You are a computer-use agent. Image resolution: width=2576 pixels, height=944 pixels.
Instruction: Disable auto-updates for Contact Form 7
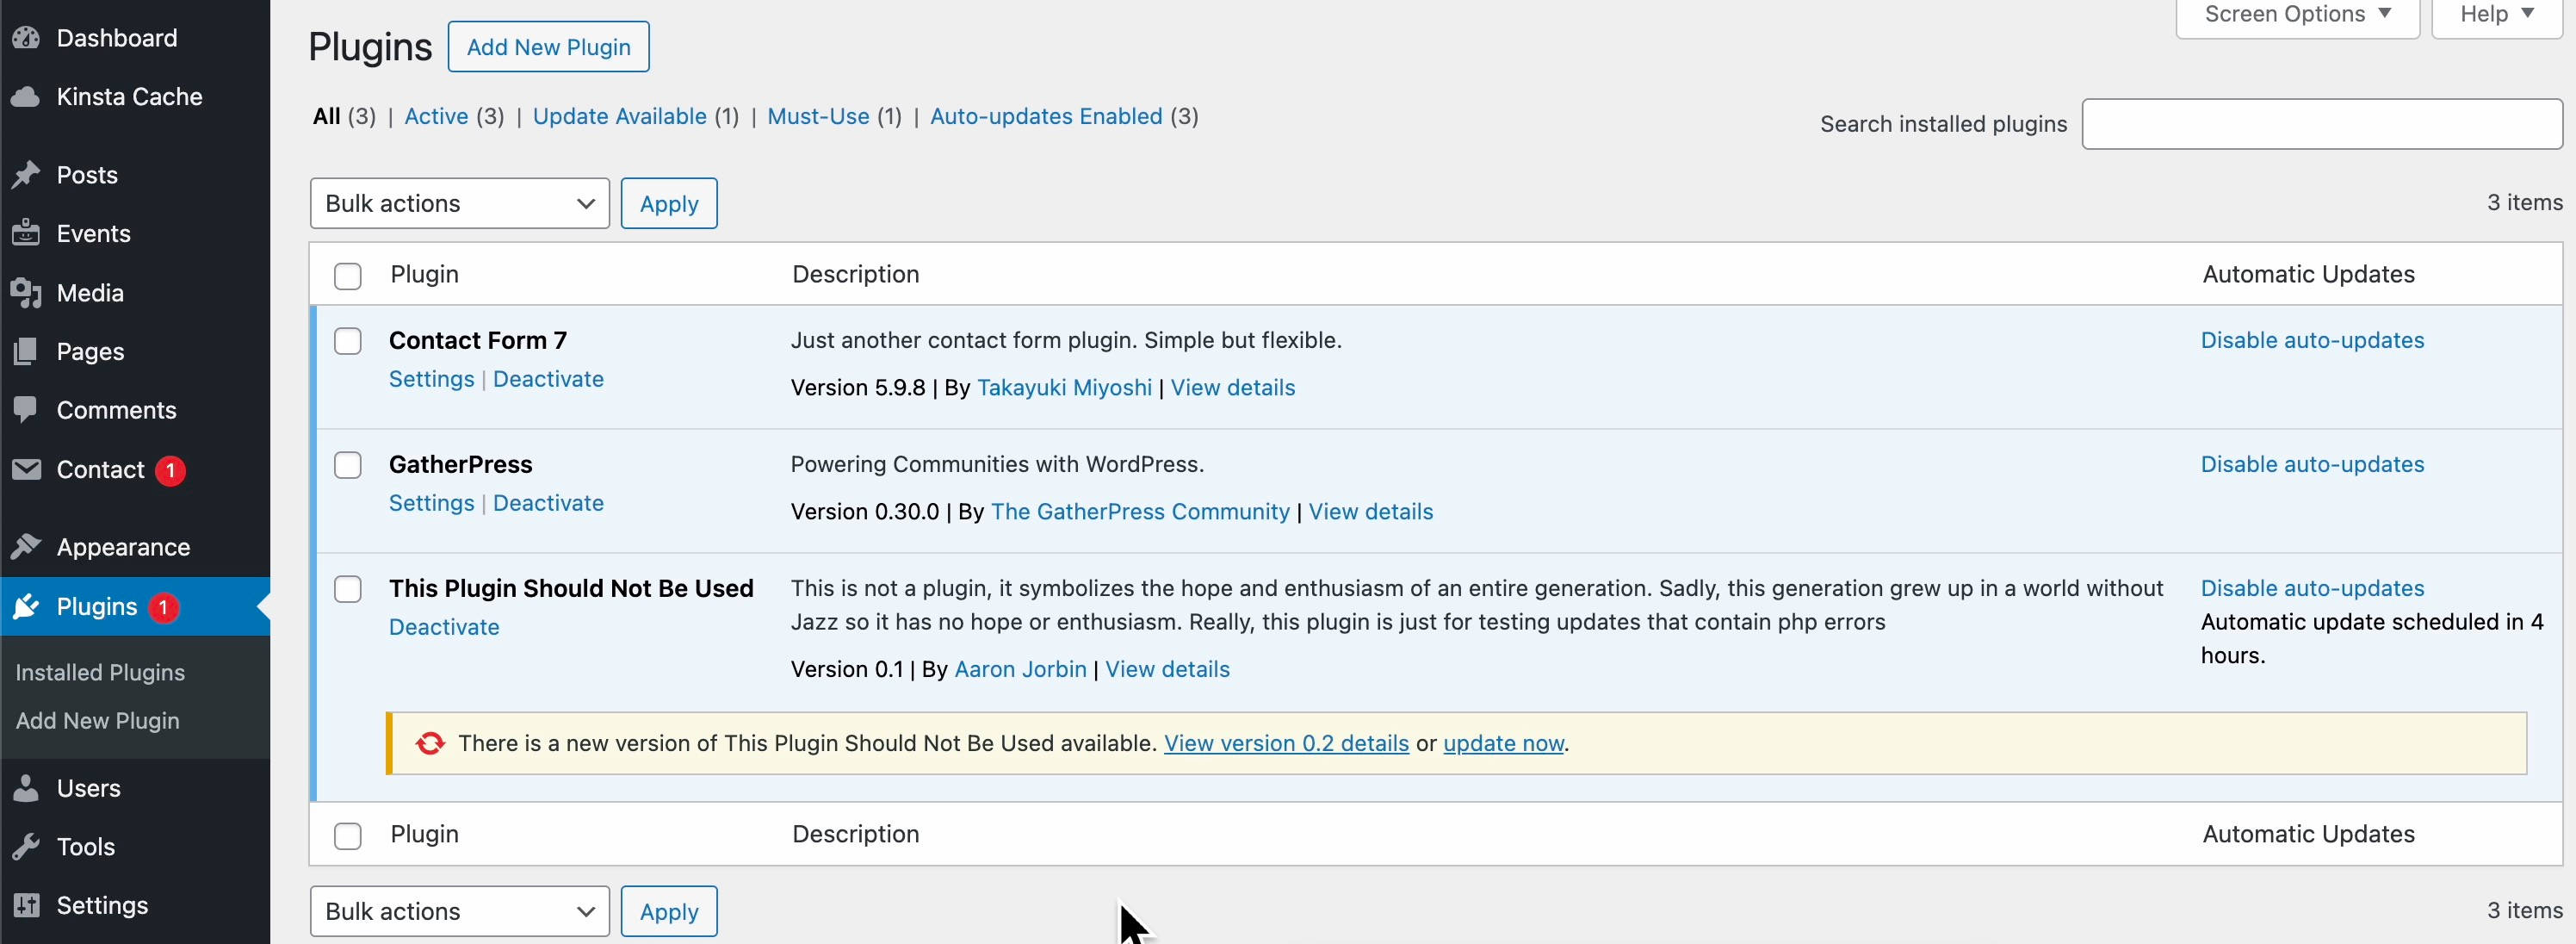(2312, 340)
